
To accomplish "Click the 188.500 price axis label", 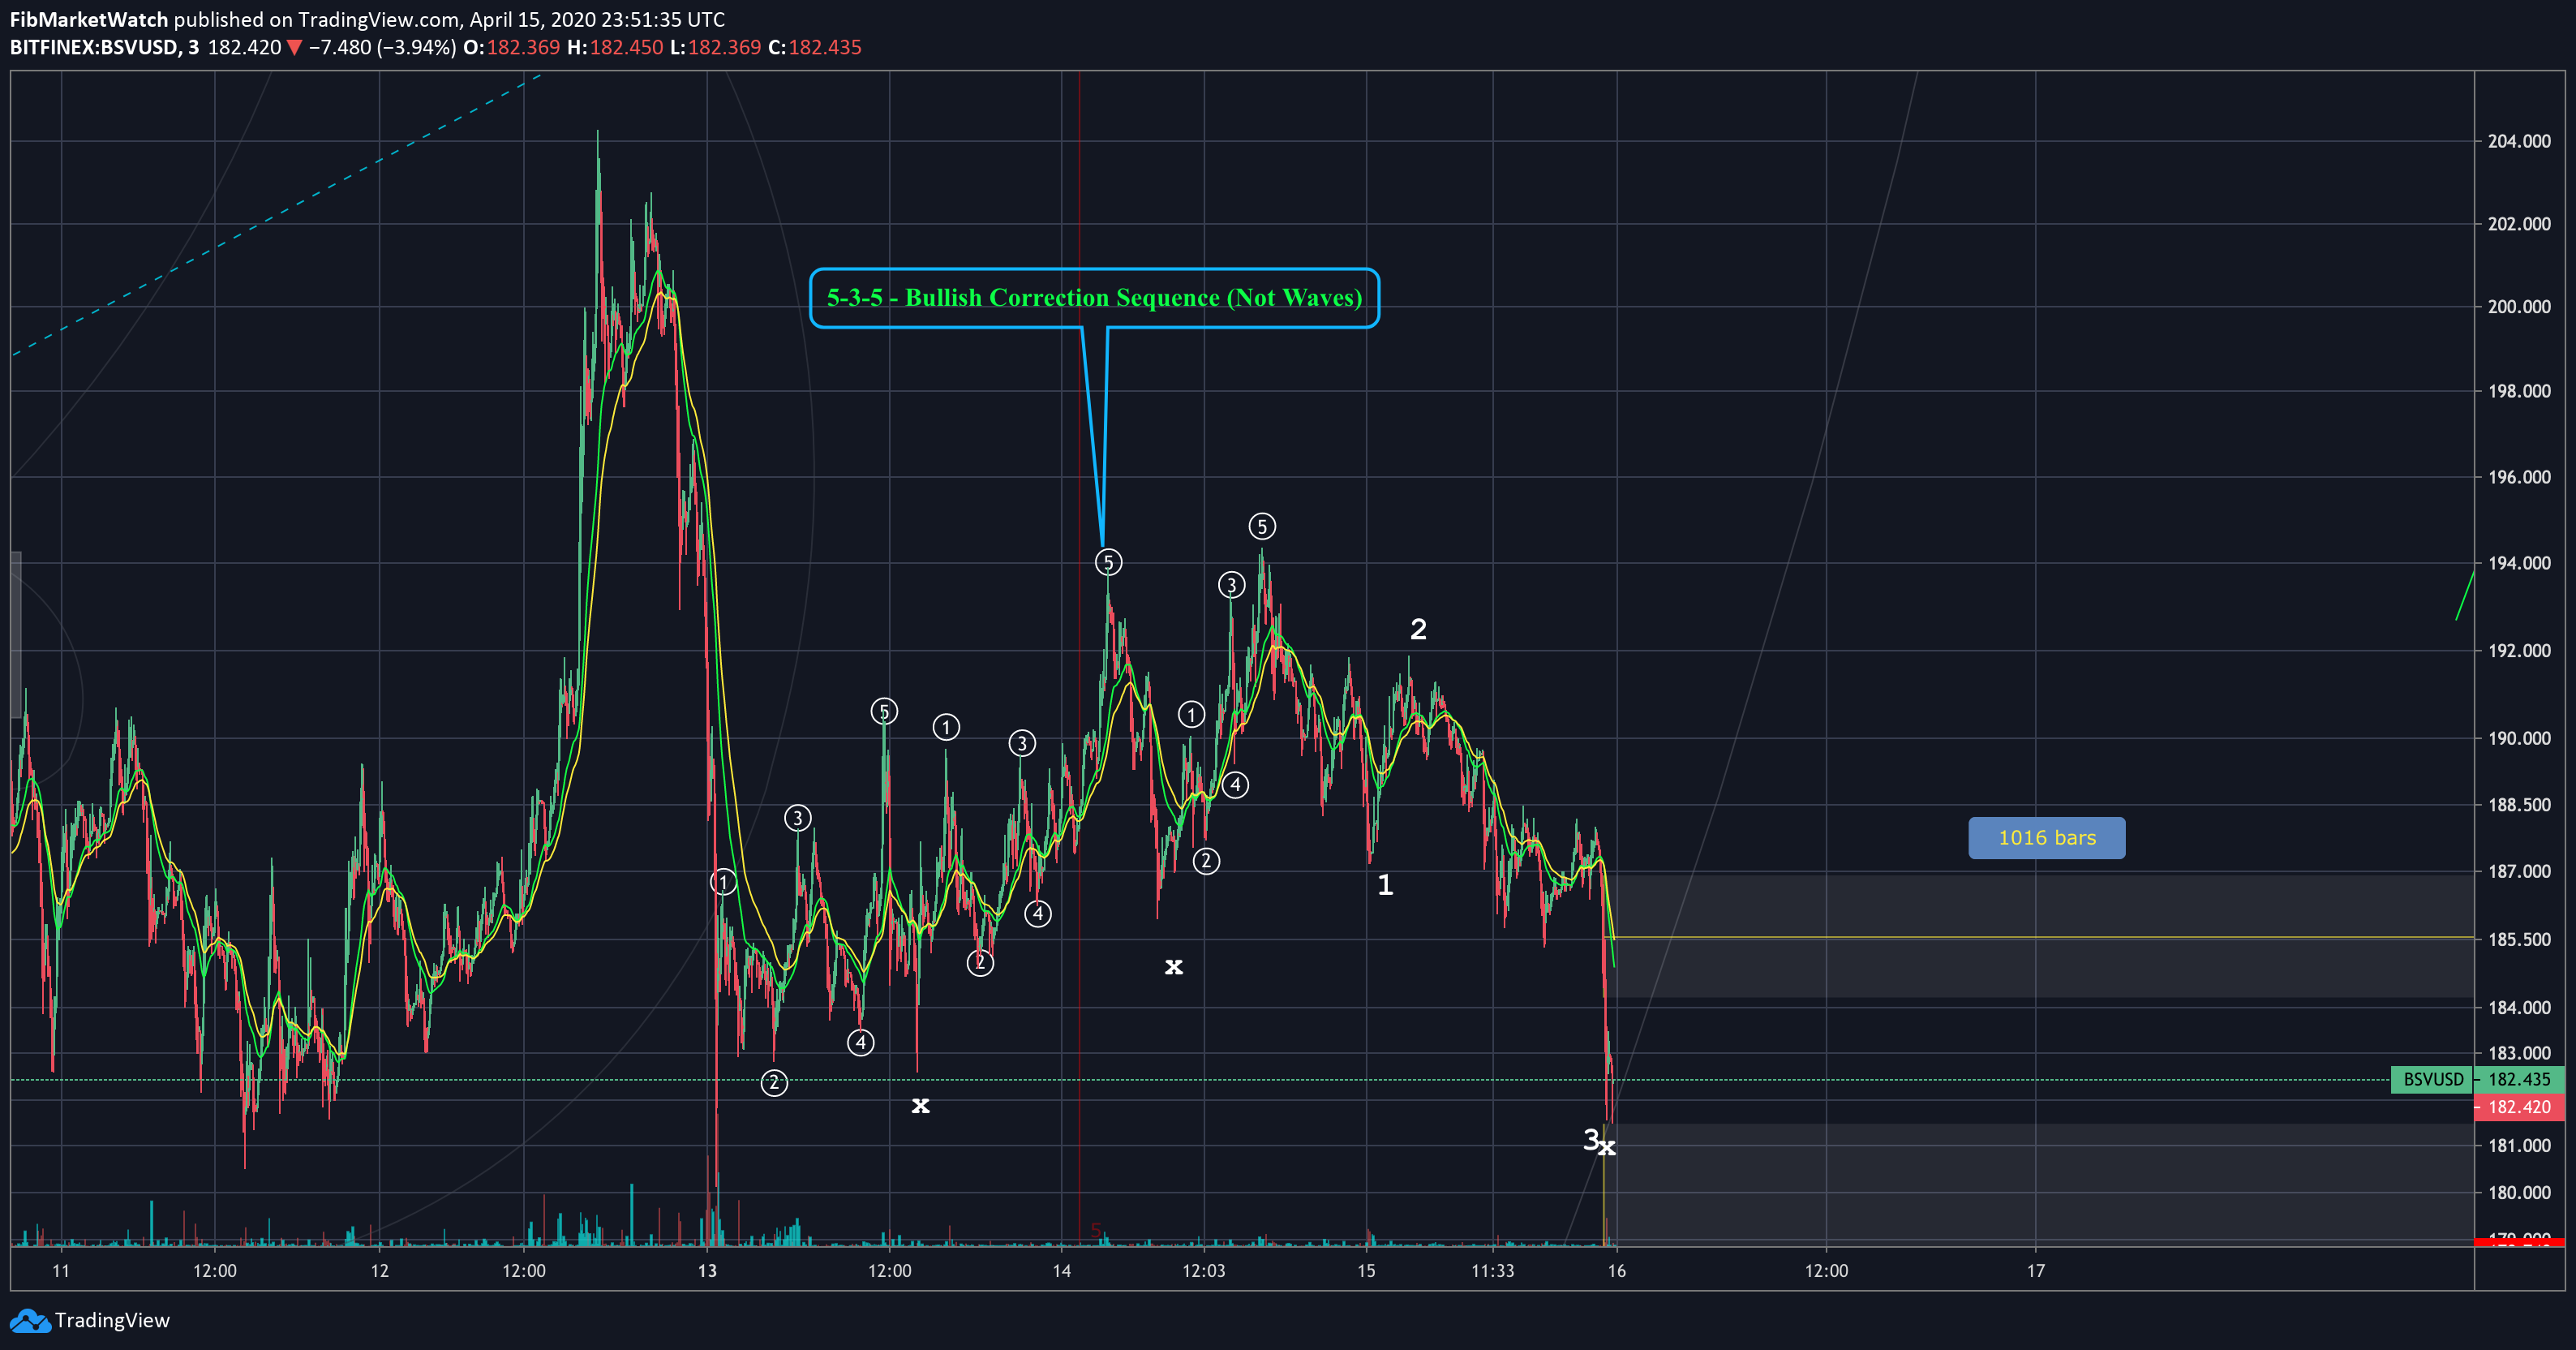I will [x=2518, y=805].
